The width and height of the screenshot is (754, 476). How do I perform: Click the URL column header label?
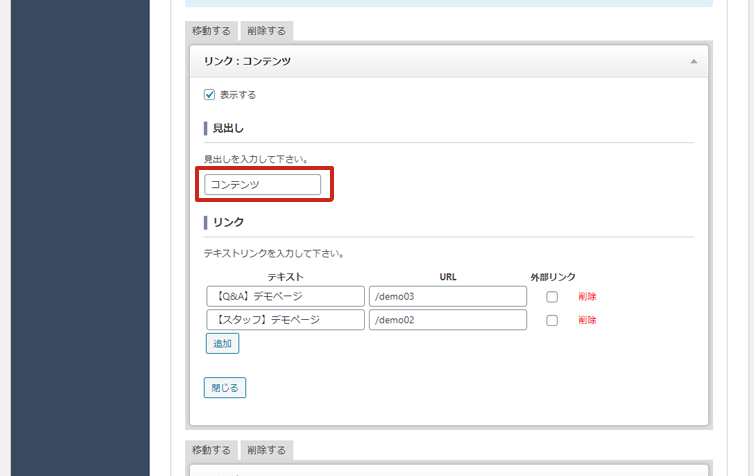tap(447, 277)
